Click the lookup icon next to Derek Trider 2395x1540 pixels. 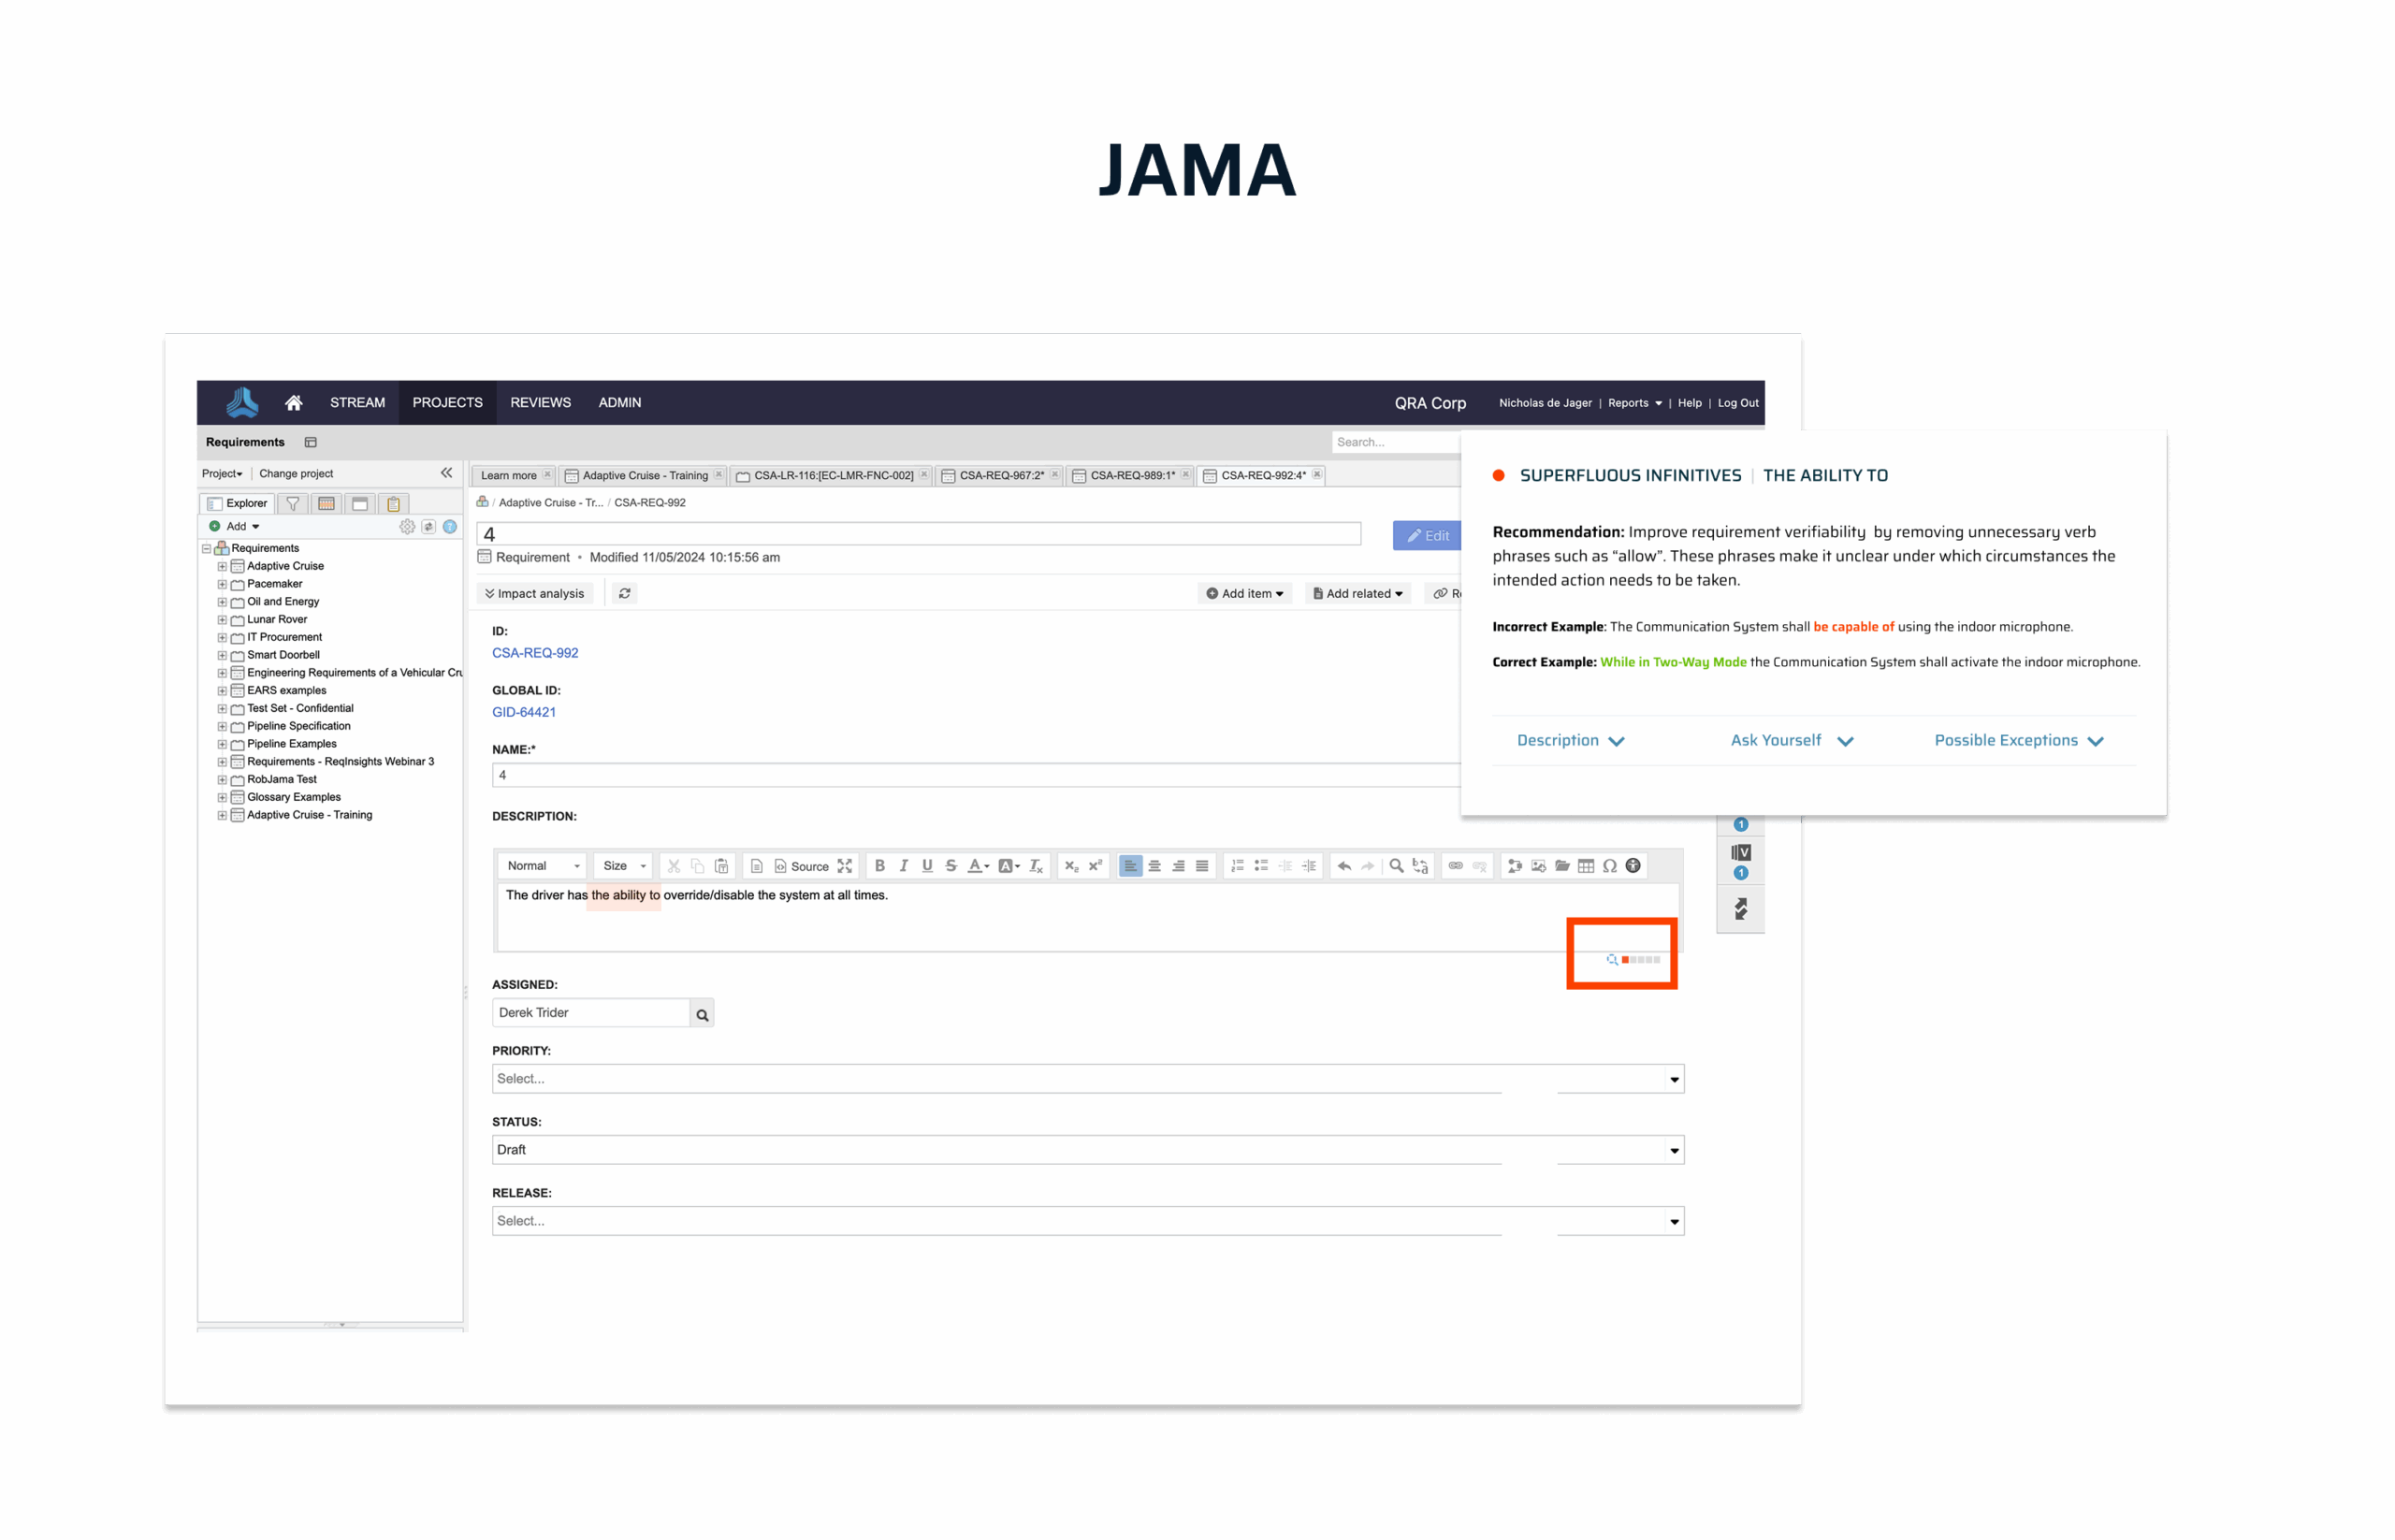click(702, 1015)
